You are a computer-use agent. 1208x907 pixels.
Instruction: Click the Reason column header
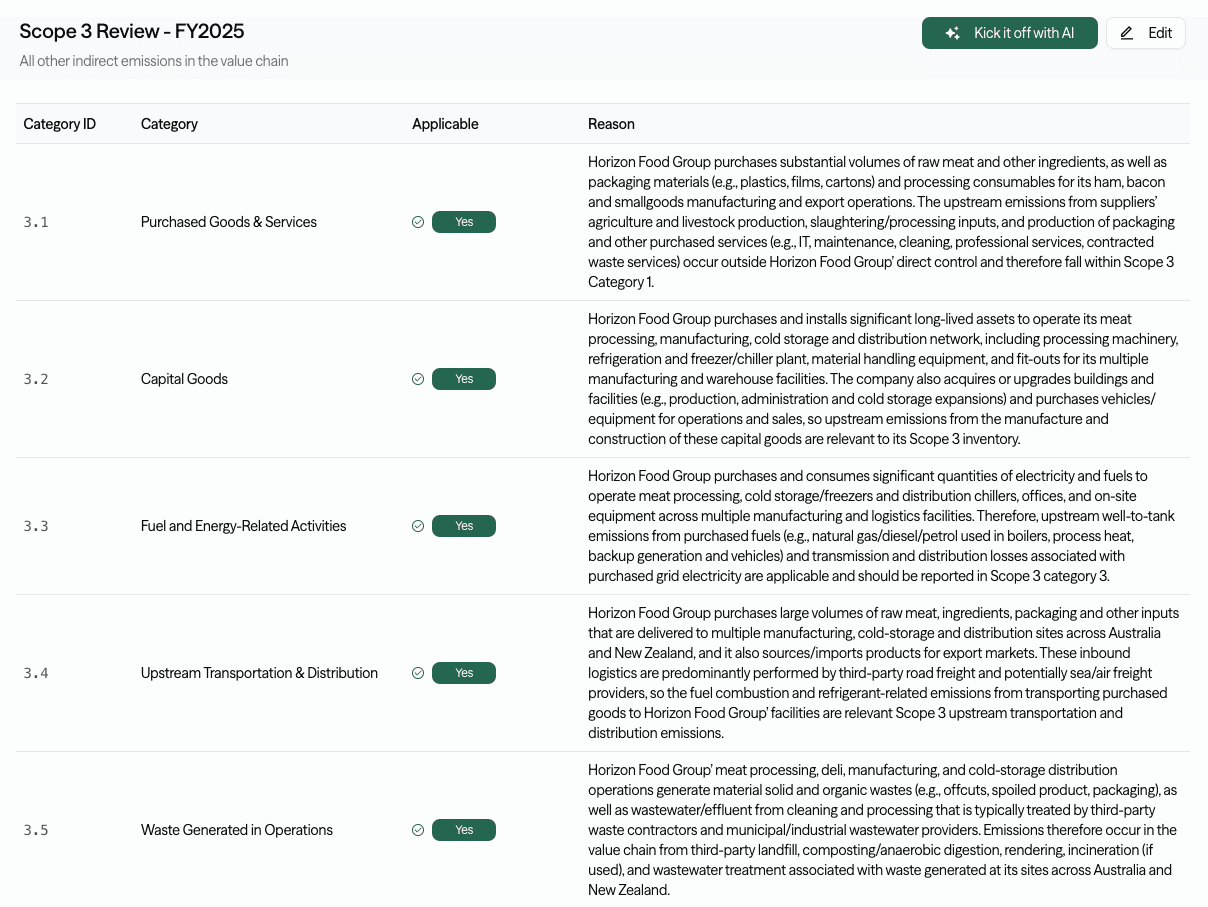pos(611,124)
